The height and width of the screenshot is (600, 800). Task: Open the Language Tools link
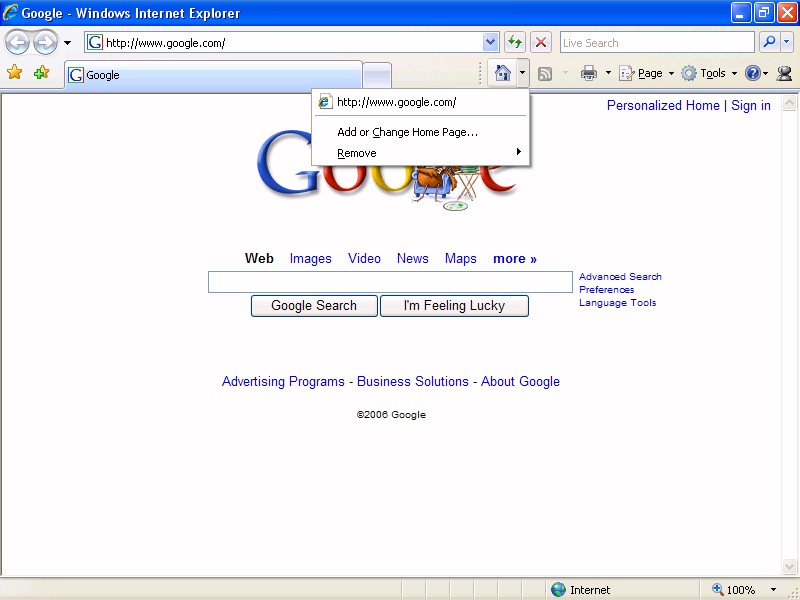617,303
